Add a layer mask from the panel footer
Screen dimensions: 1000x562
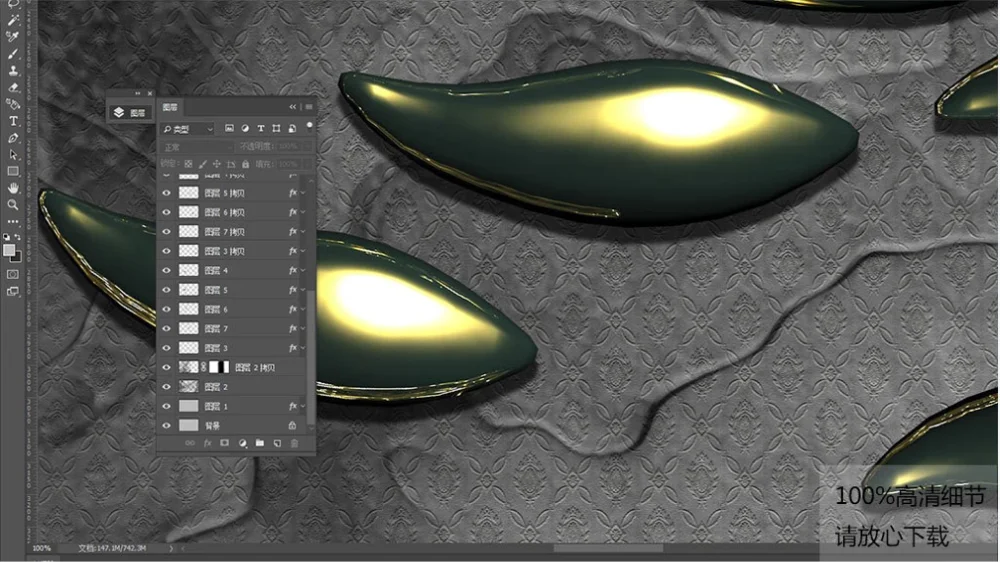pos(224,443)
